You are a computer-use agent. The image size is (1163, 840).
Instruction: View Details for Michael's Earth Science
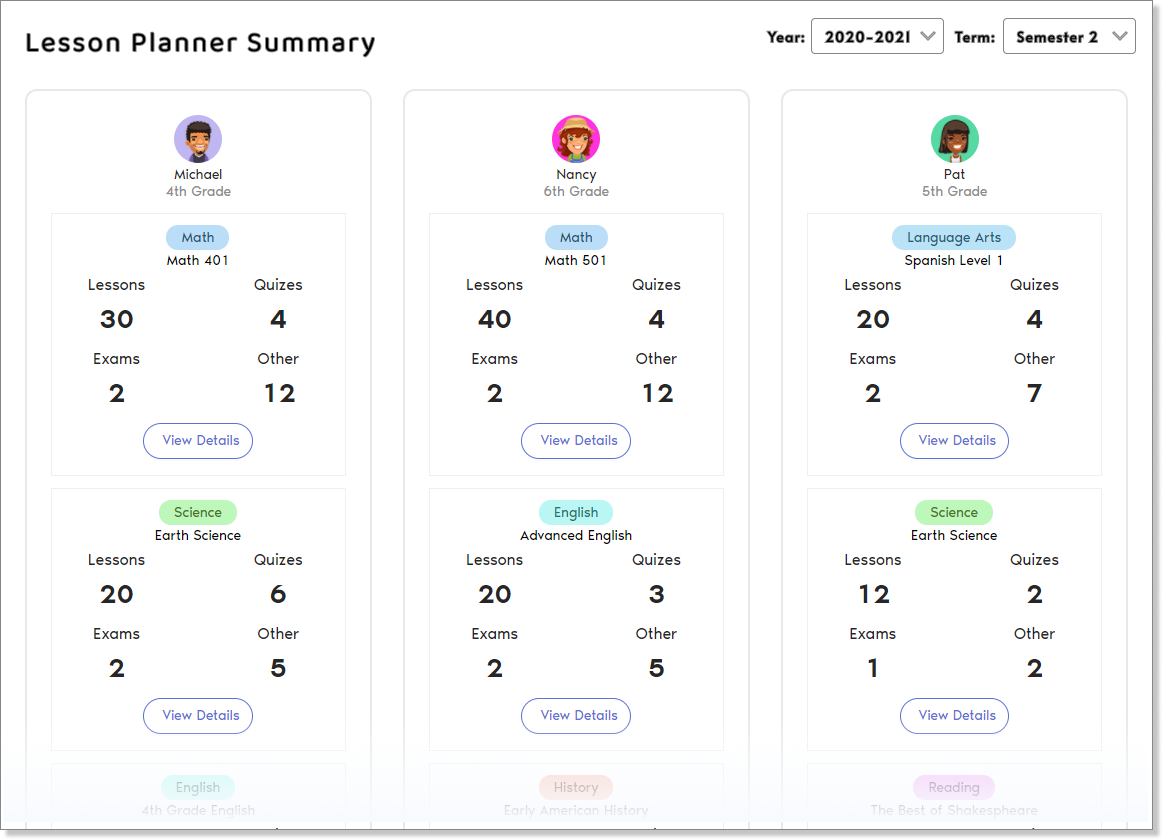(x=198, y=715)
